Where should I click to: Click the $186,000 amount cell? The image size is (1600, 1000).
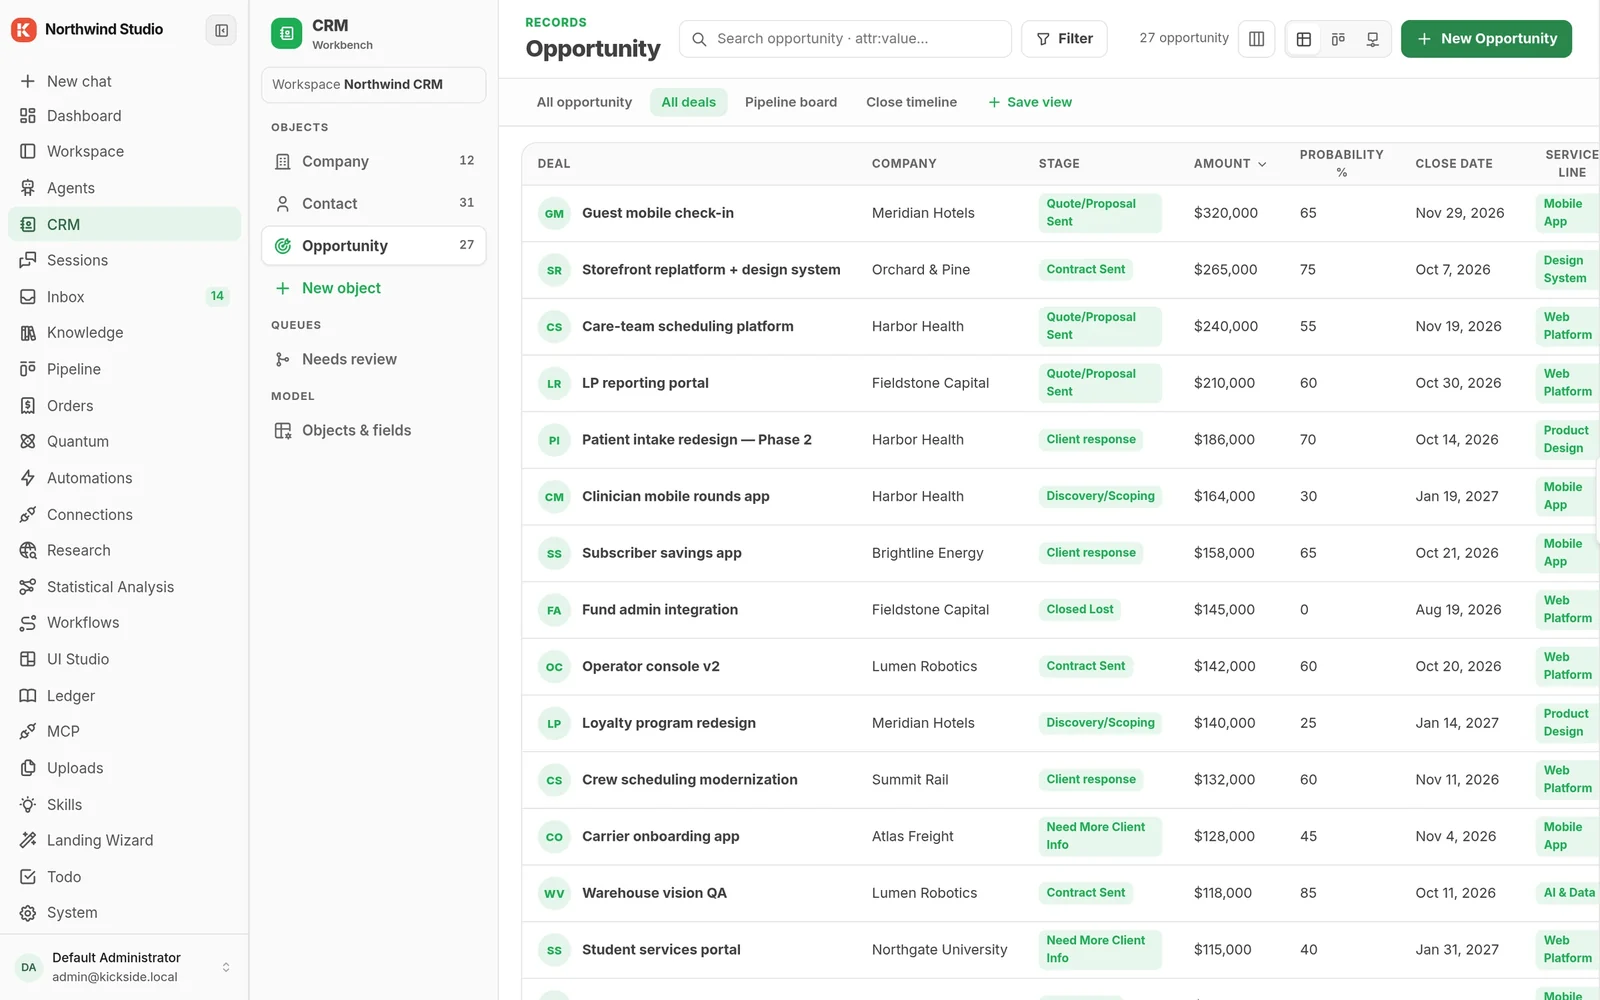(x=1224, y=440)
